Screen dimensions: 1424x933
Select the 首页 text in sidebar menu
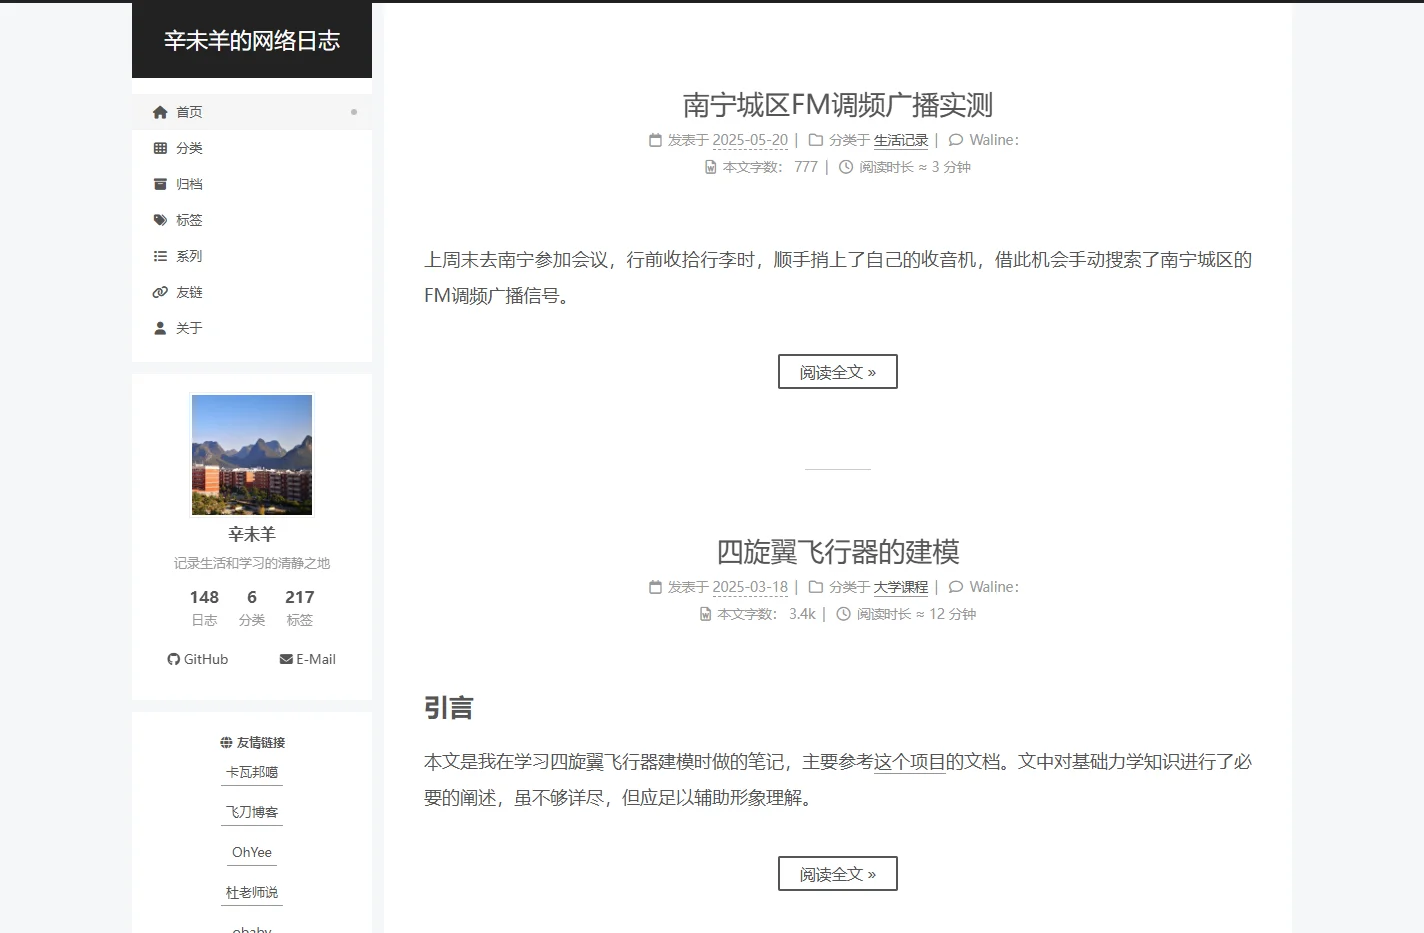click(x=189, y=112)
